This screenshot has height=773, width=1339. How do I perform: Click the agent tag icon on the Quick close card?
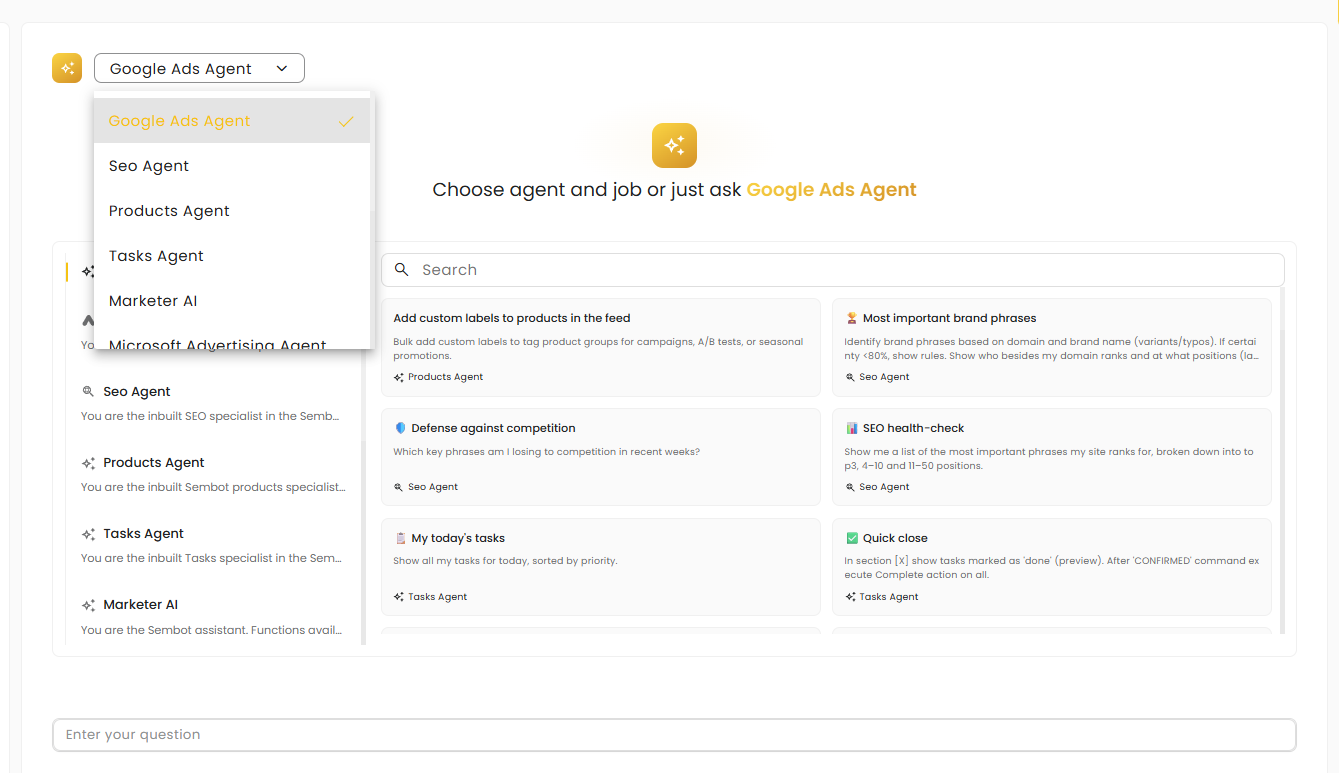coord(850,597)
